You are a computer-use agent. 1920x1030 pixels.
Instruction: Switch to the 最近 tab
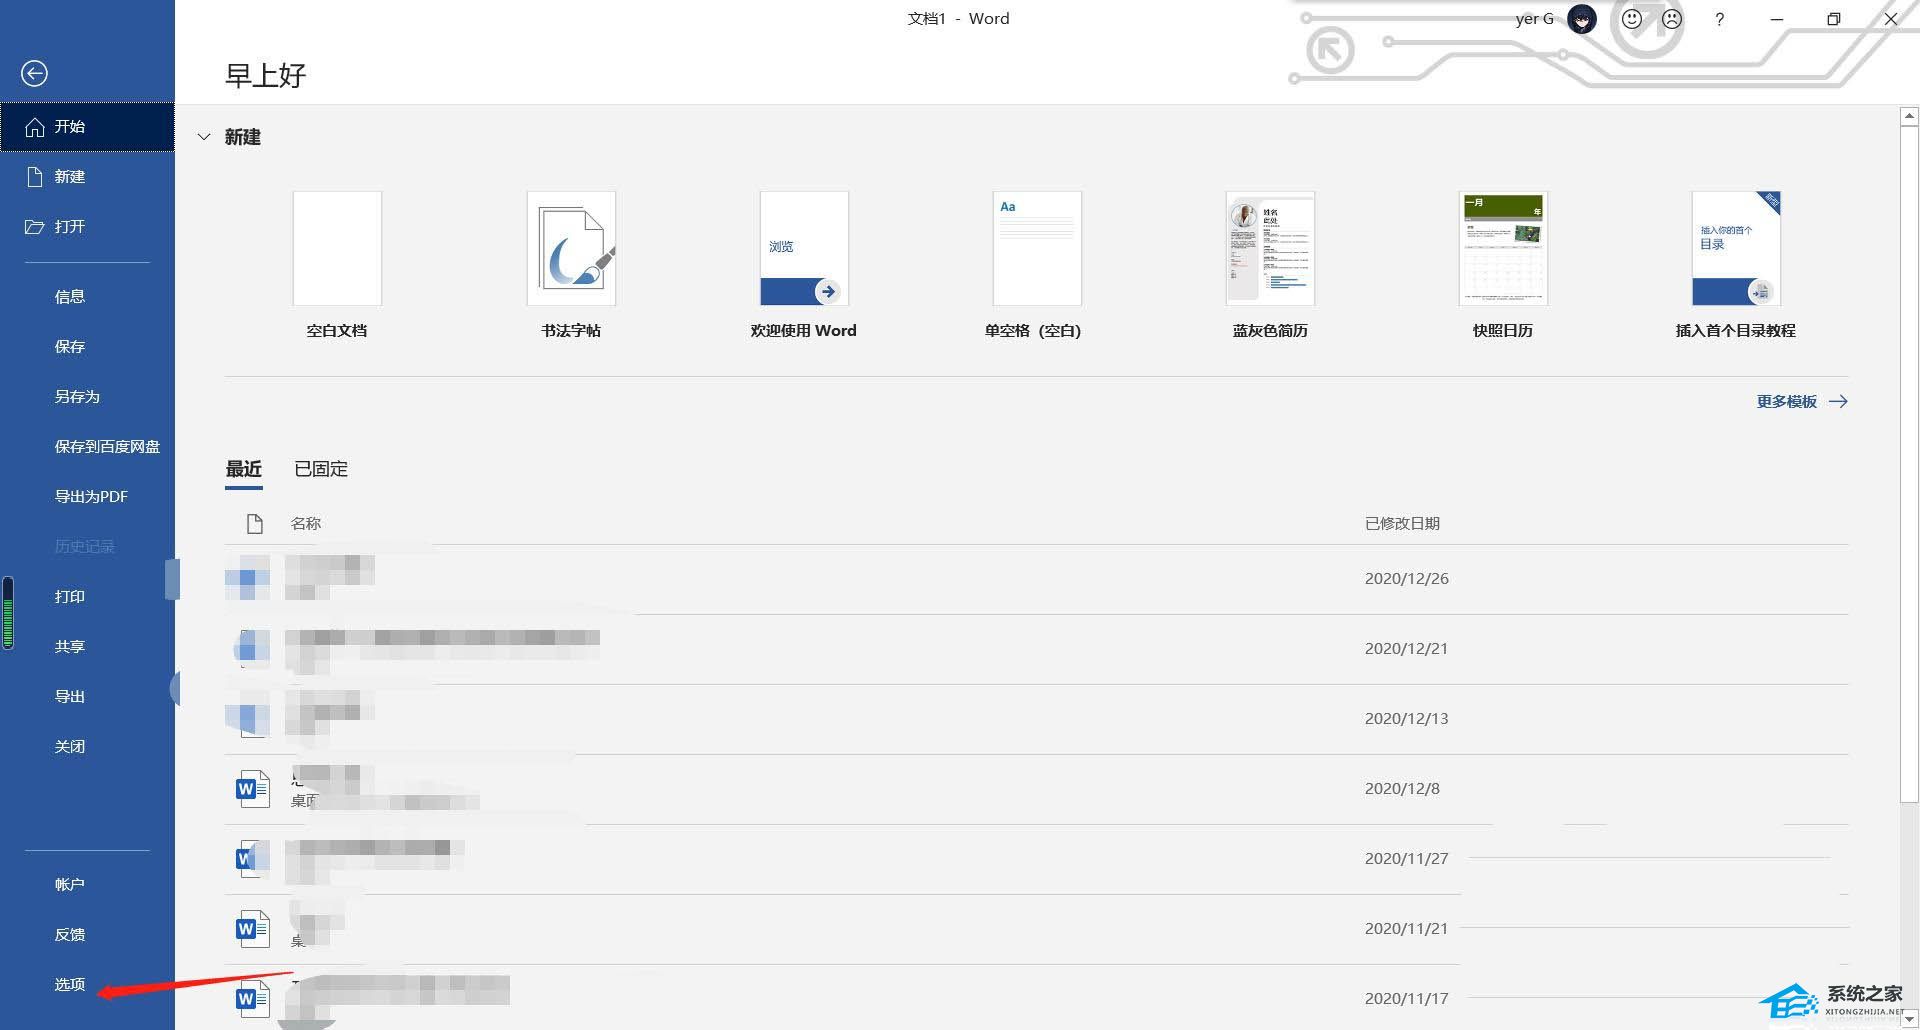244,469
